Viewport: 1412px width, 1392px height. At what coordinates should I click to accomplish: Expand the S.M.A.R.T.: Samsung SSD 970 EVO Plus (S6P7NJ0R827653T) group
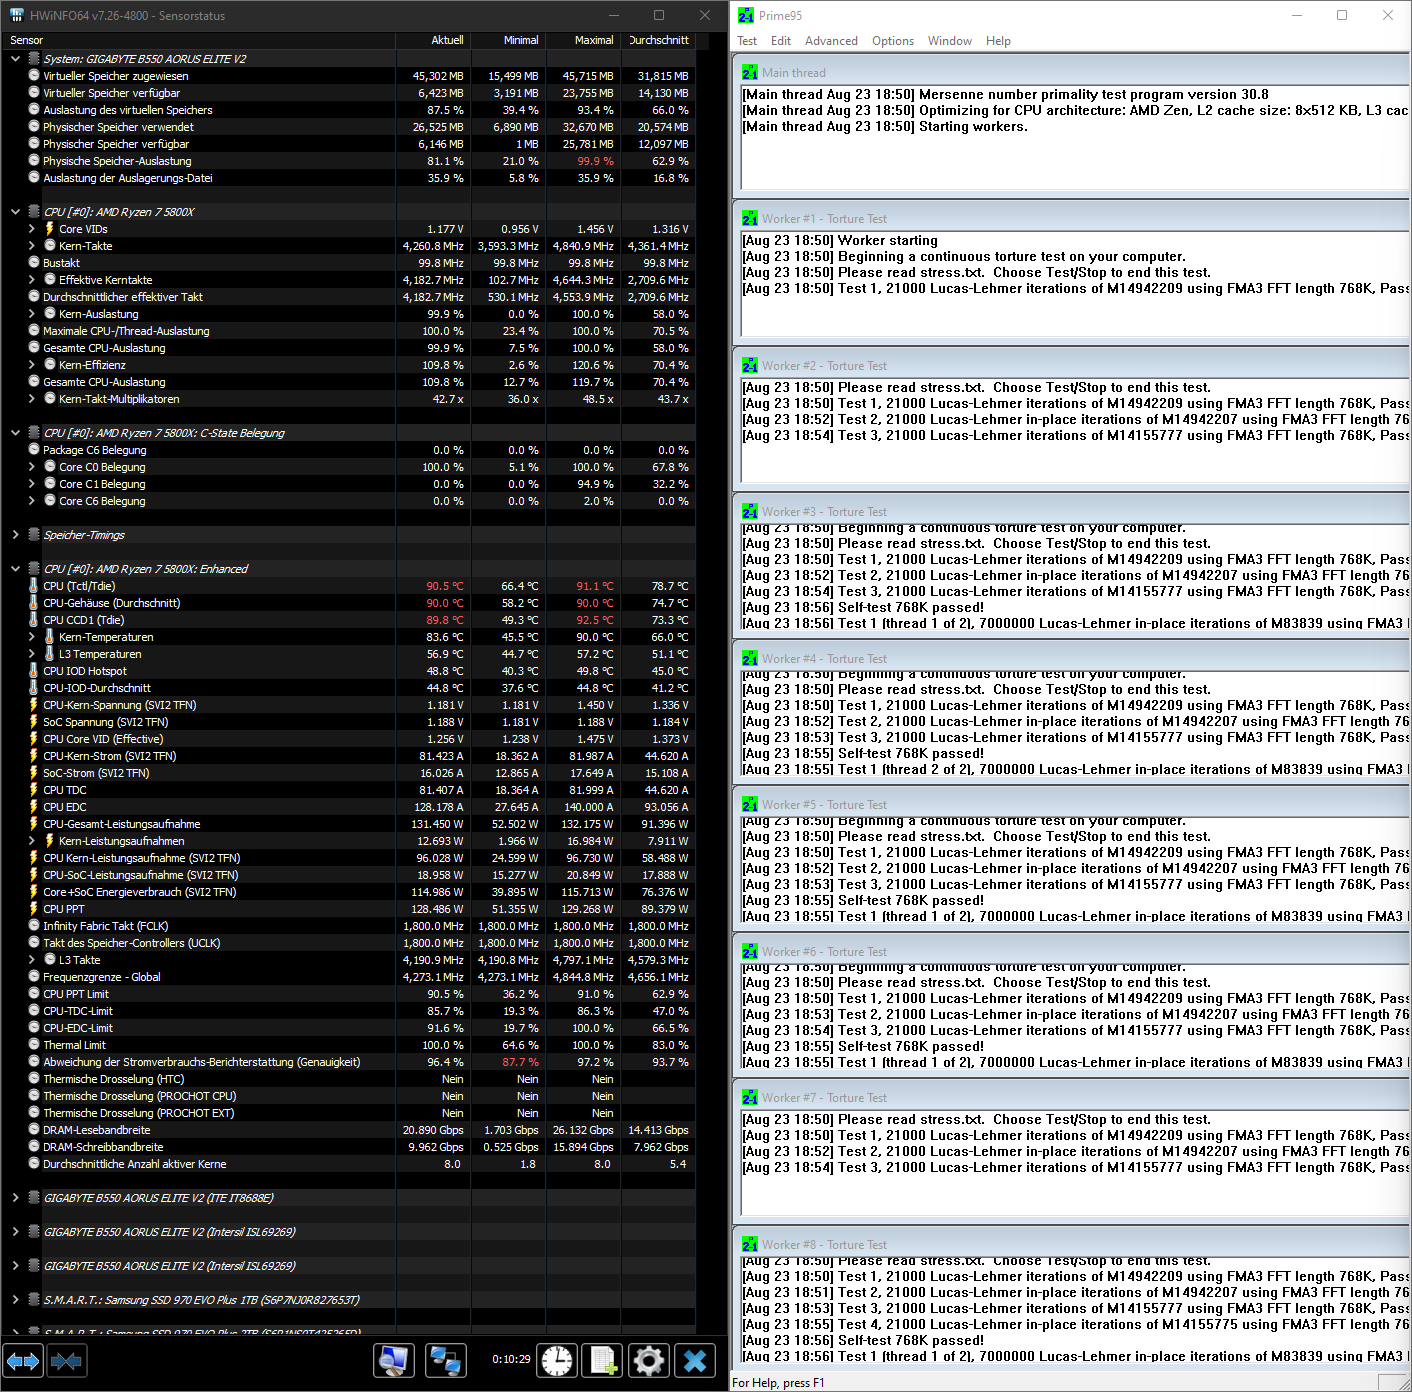15,1300
